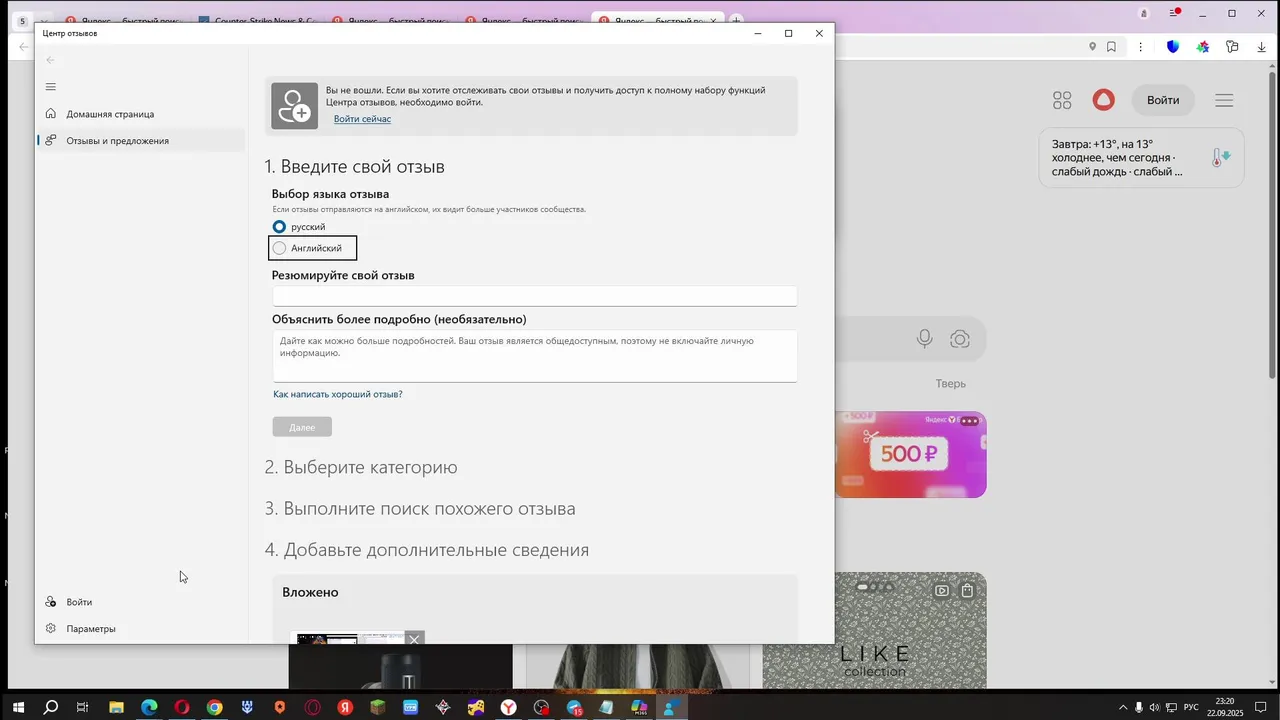
Task: Open Windows search on taskbar
Action: click(x=51, y=707)
